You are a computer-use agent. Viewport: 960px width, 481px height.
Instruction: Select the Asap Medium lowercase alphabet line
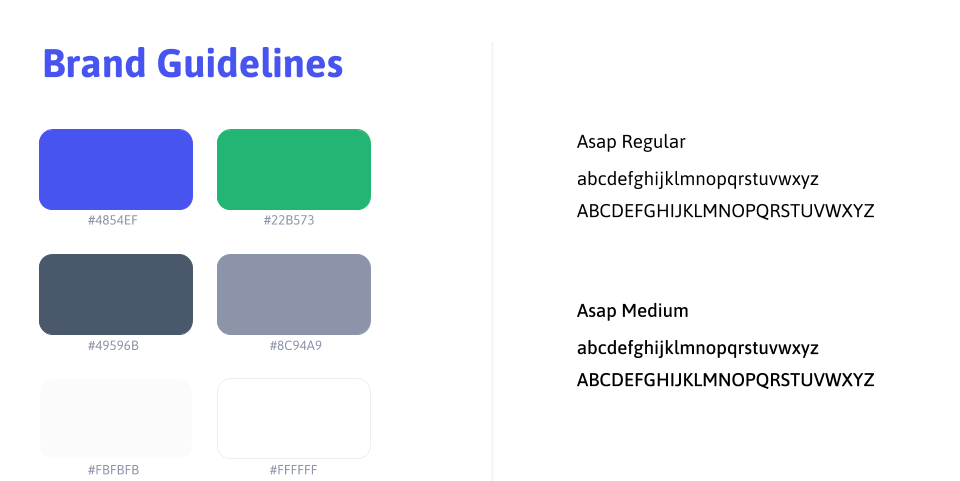click(697, 348)
